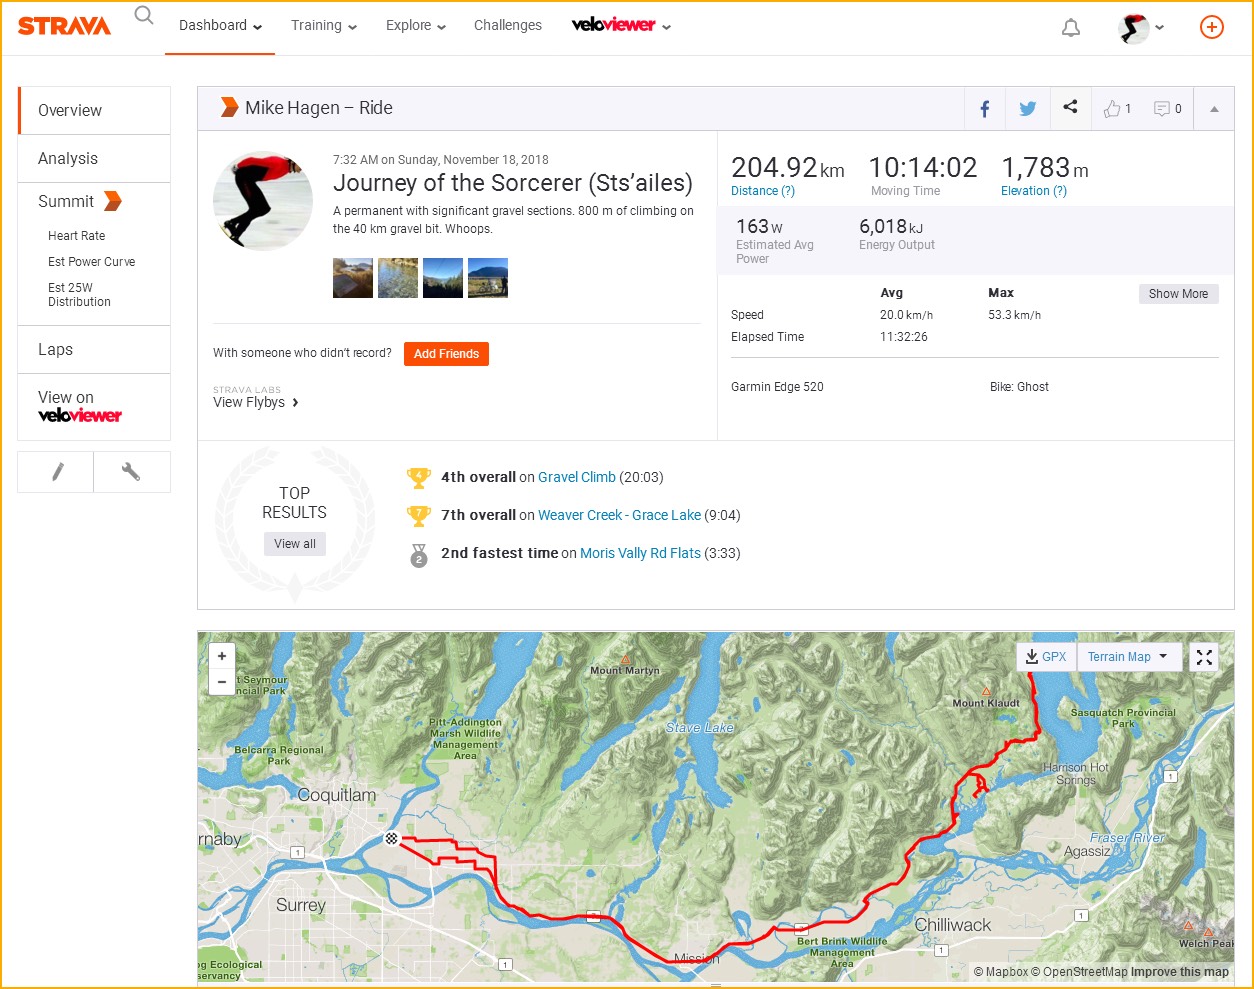Open comments via the speech bubble icon

click(1162, 109)
